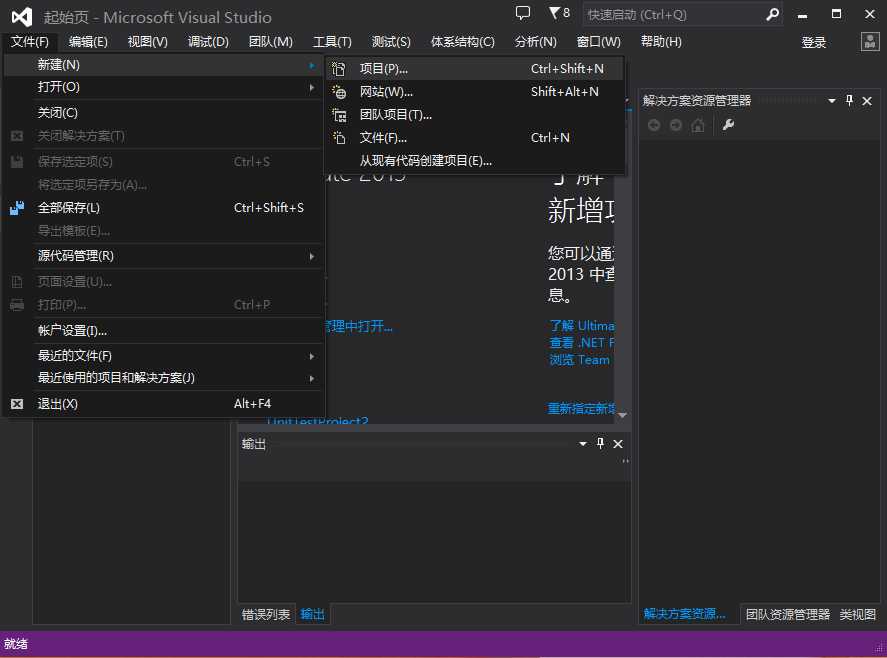Click the 文件(F) menu header
This screenshot has height=658, width=887.
[30, 42]
